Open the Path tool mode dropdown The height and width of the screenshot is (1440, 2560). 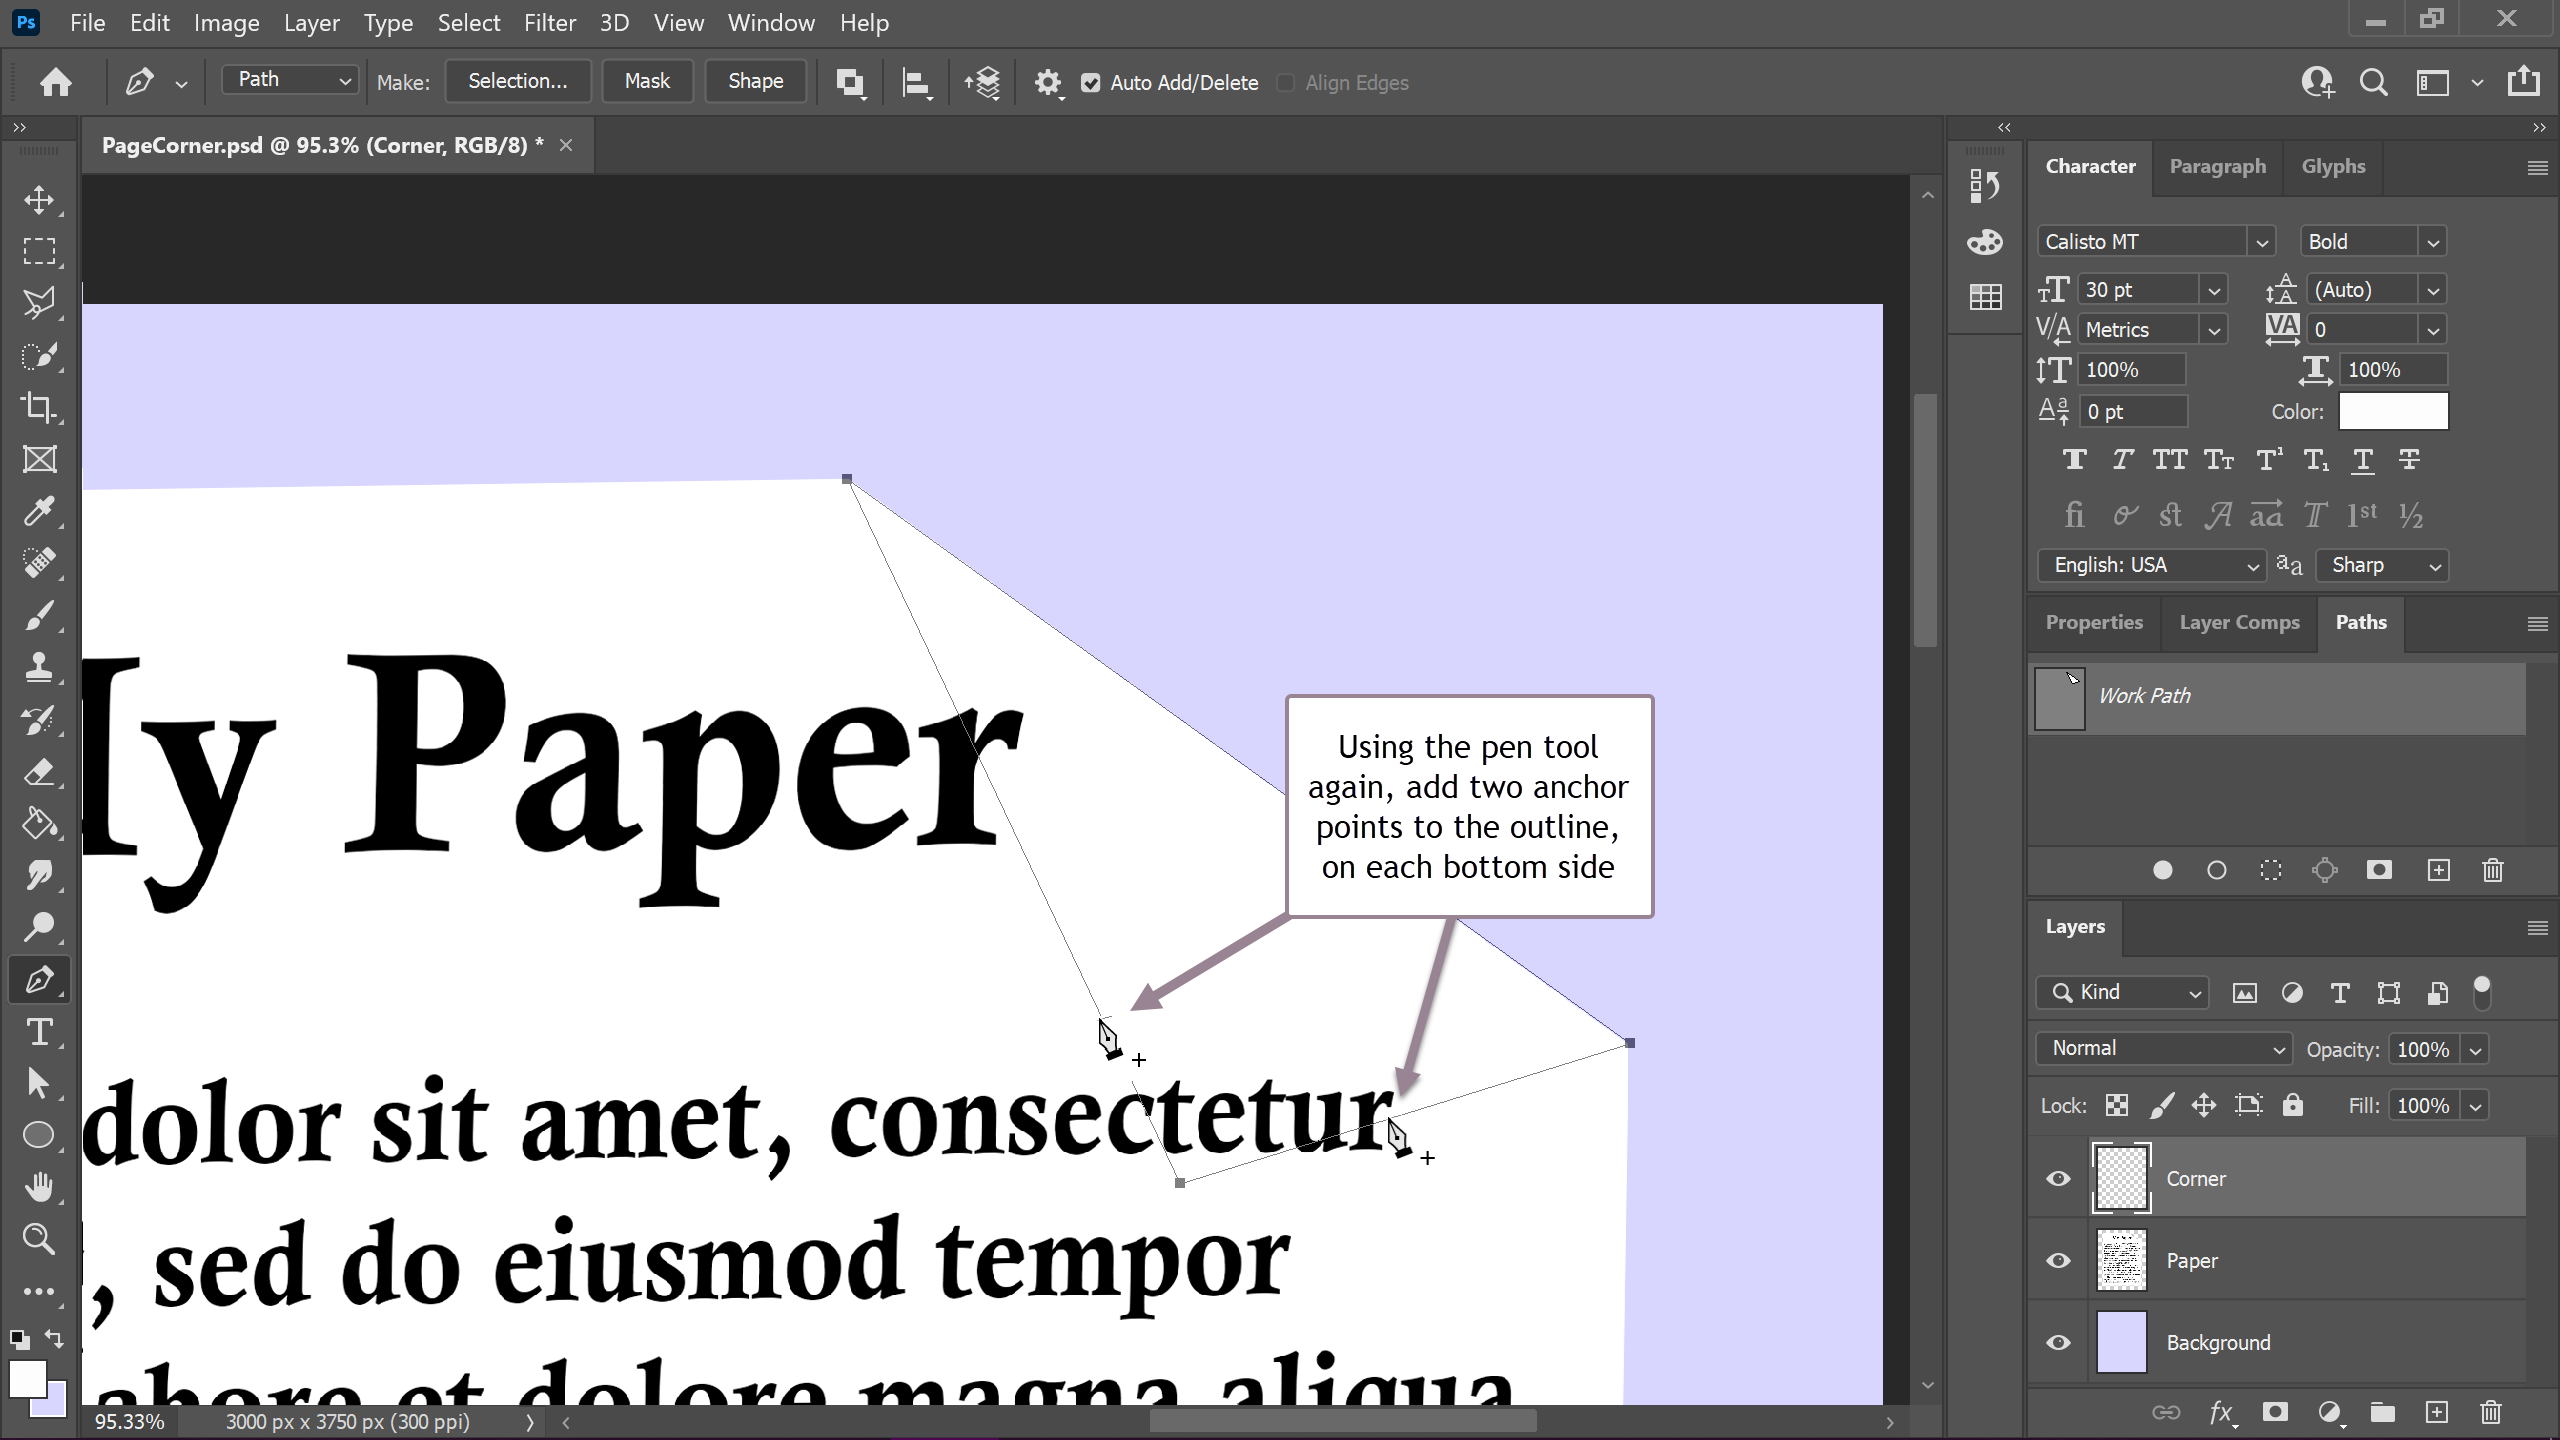[290, 80]
